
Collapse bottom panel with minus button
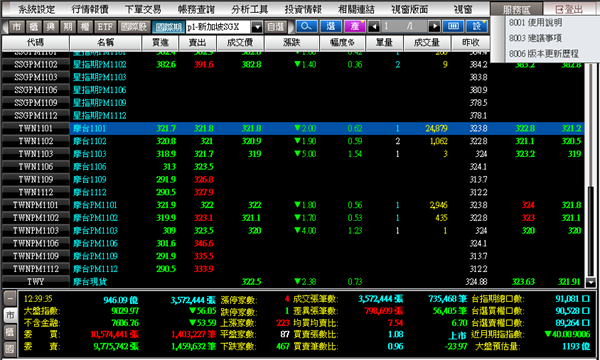[x=10, y=298]
